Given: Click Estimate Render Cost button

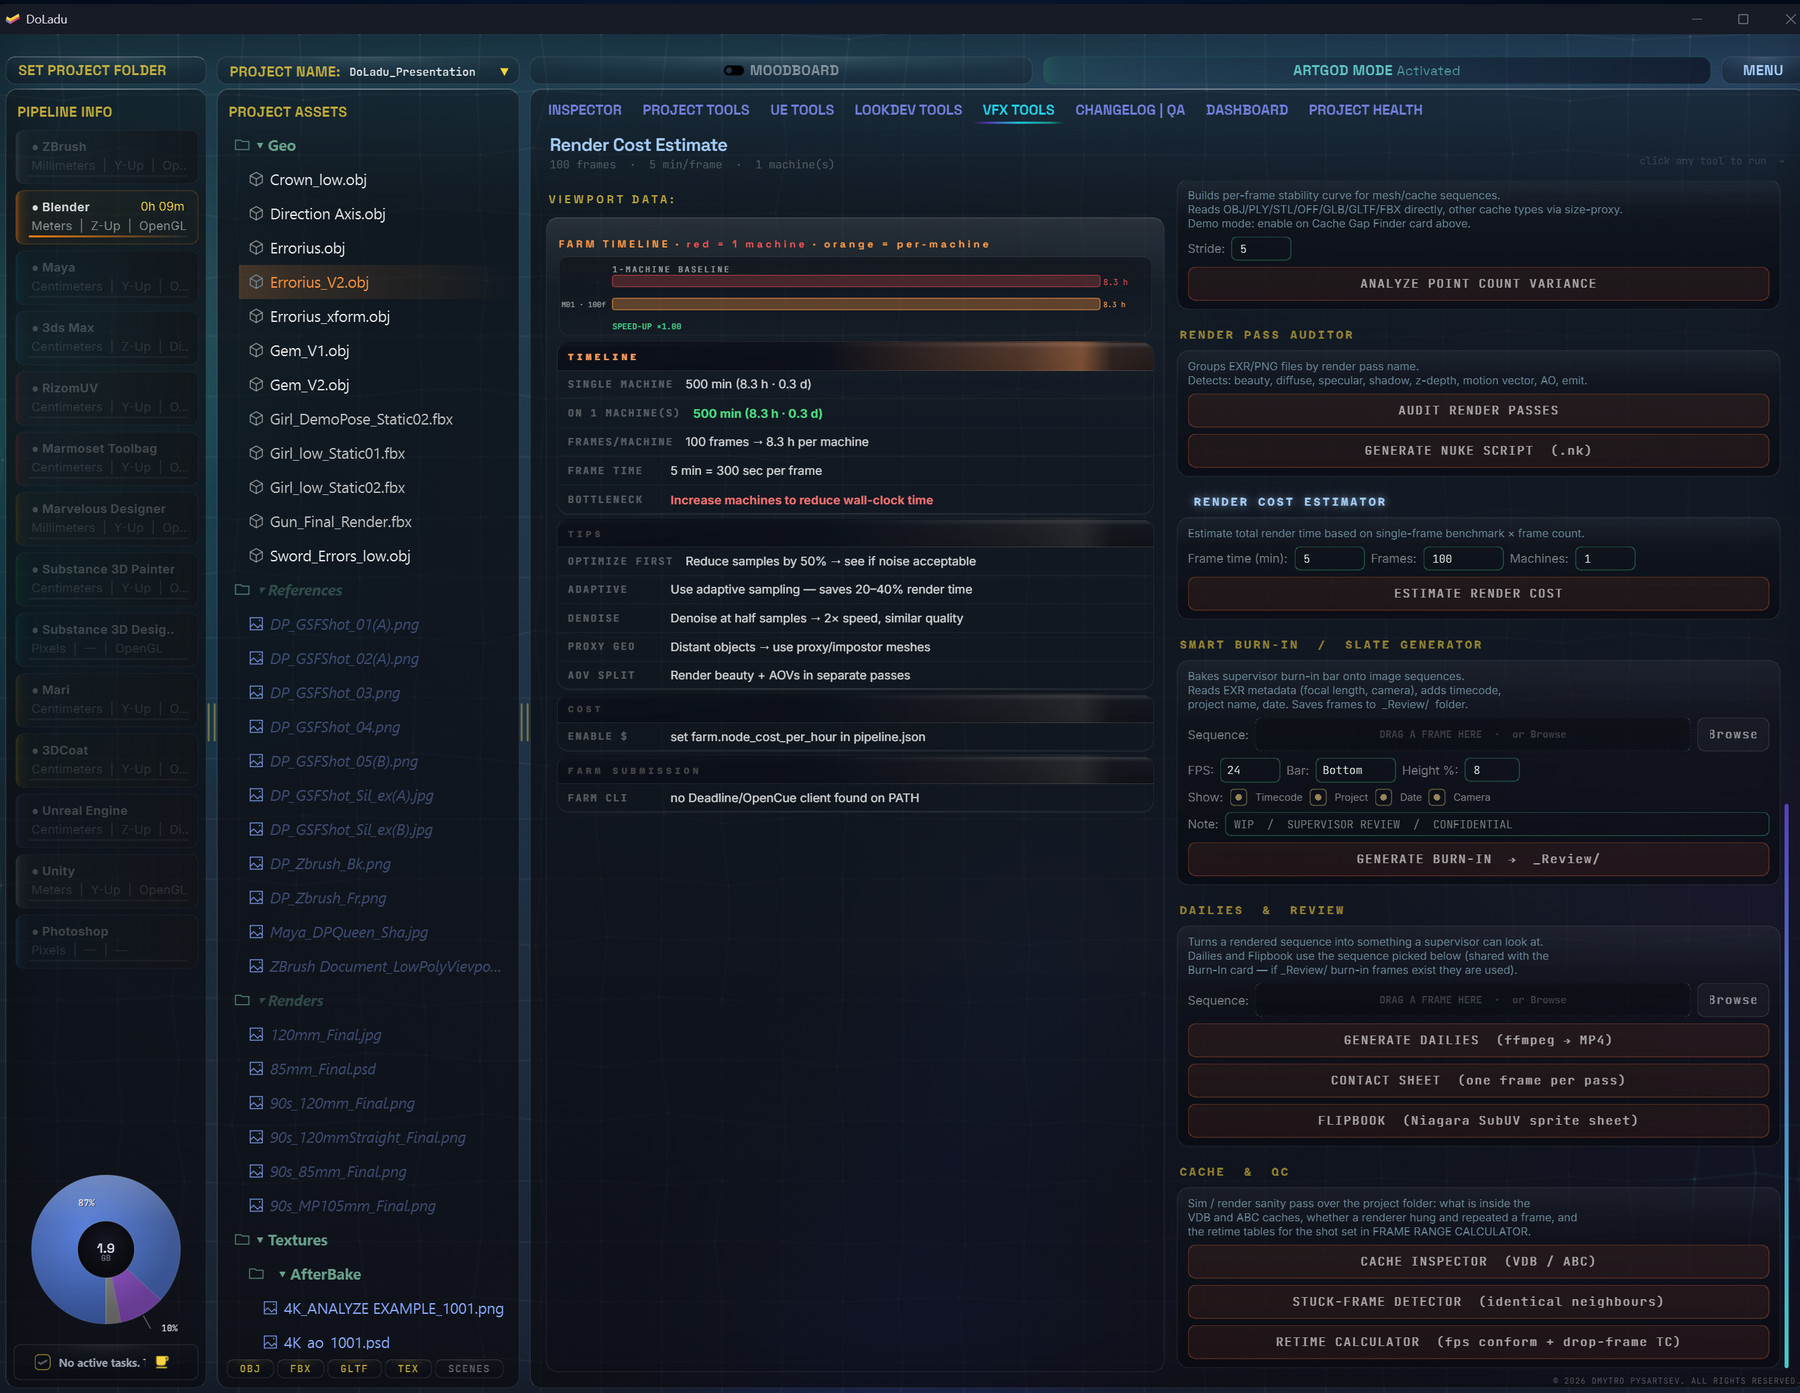Looking at the screenshot, I should click(x=1478, y=593).
